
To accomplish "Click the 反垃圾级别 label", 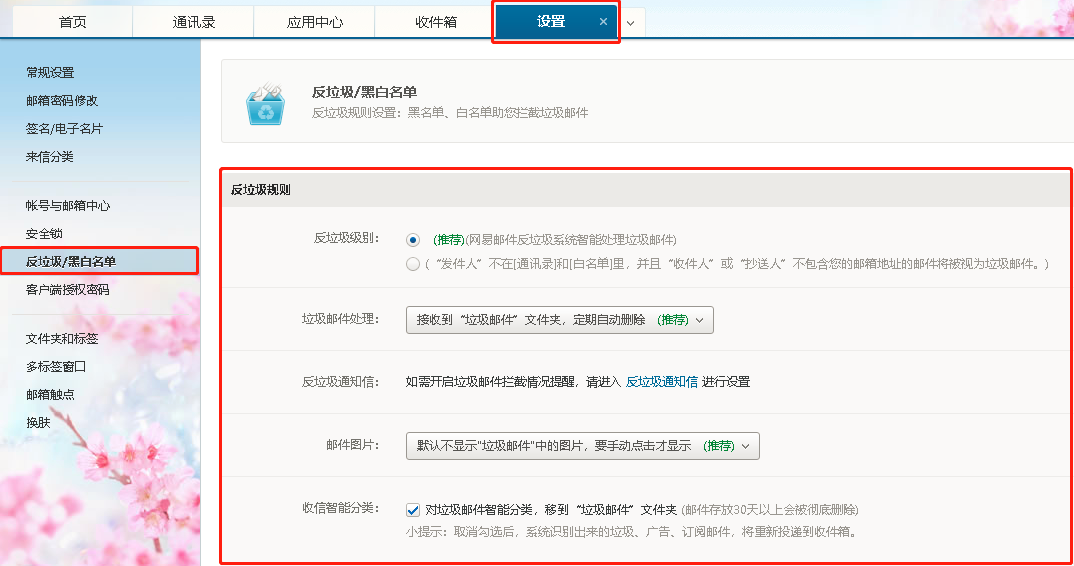I will pyautogui.click(x=347, y=238).
